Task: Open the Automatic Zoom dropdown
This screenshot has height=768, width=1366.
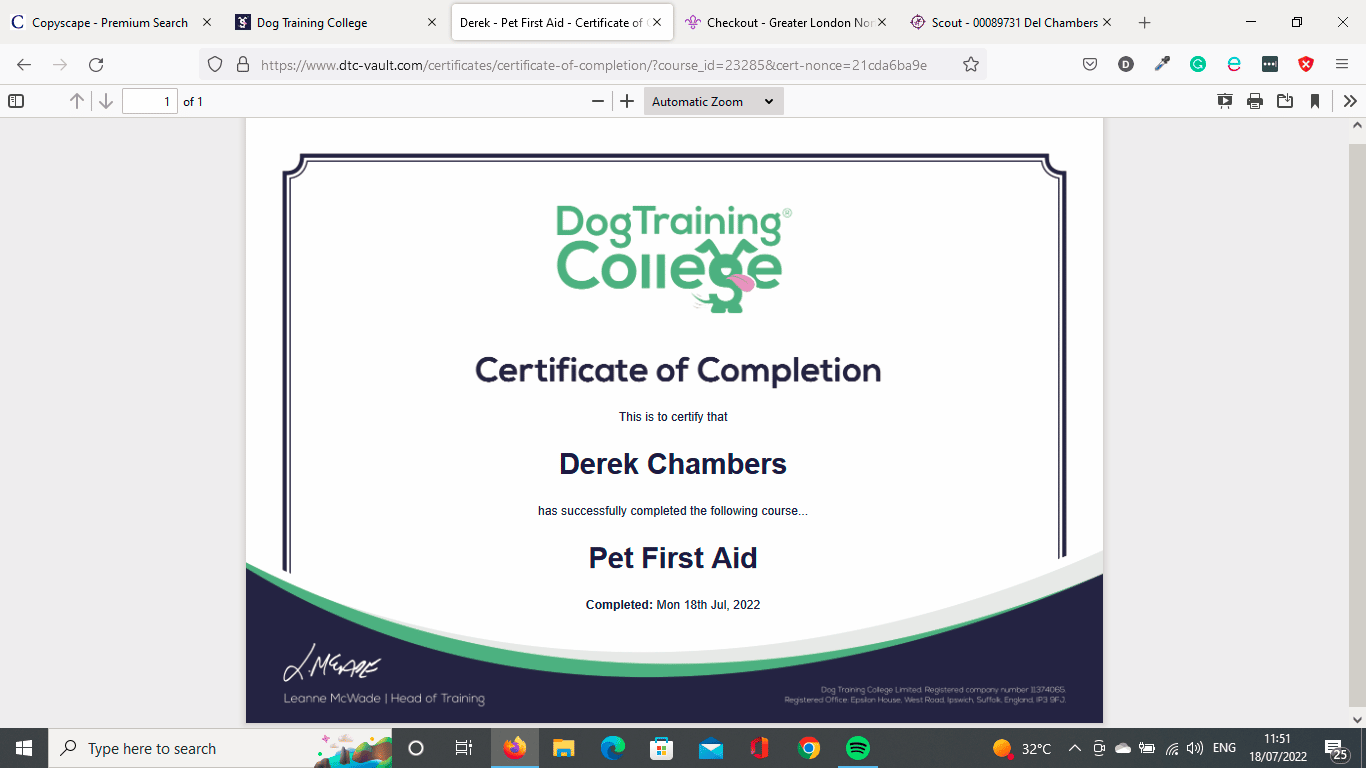Action: pyautogui.click(x=713, y=101)
